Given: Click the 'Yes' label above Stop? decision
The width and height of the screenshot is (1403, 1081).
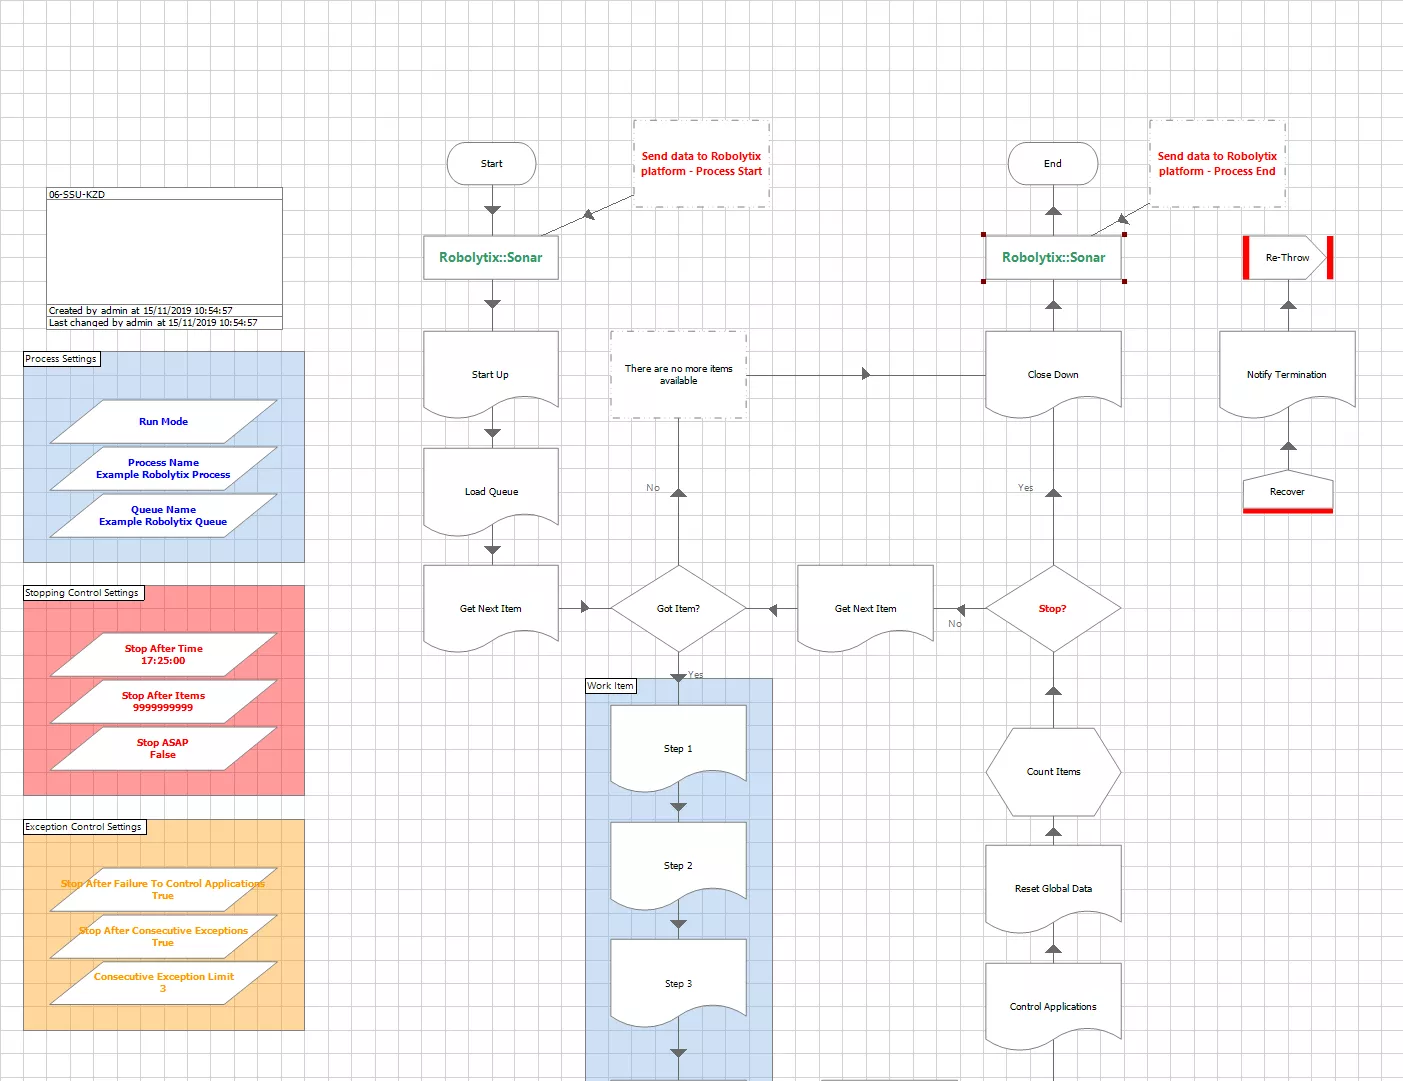Looking at the screenshot, I should pos(1026,488).
